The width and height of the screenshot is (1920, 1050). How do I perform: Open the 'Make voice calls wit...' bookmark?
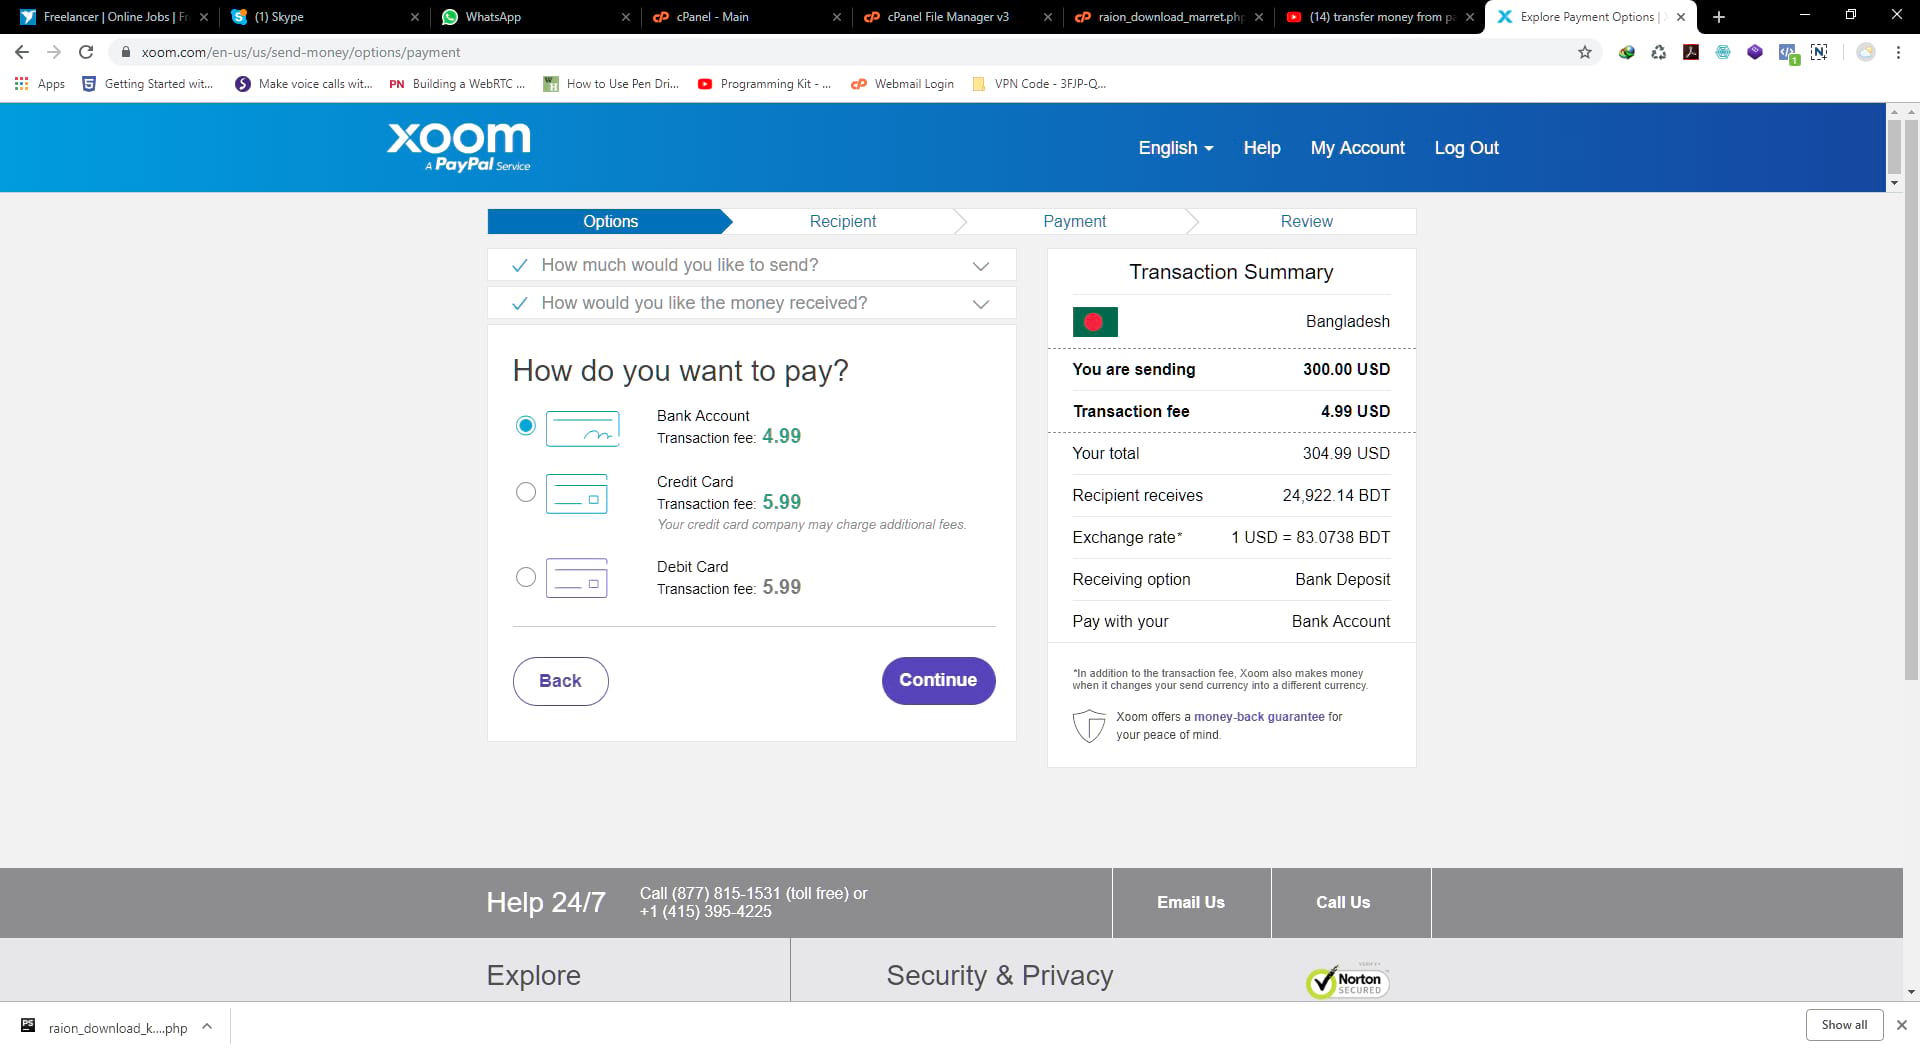pos(304,84)
